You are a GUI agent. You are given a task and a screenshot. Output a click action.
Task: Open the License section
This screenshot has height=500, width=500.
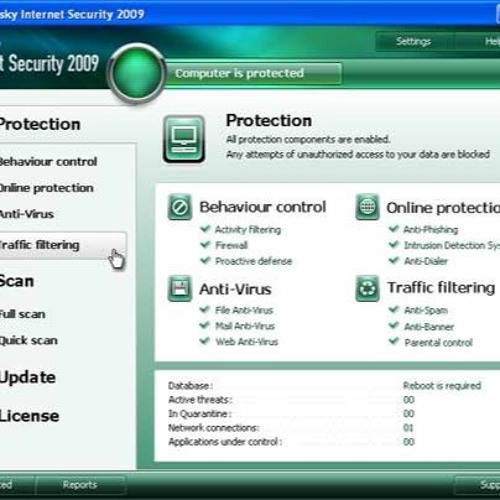point(29,416)
